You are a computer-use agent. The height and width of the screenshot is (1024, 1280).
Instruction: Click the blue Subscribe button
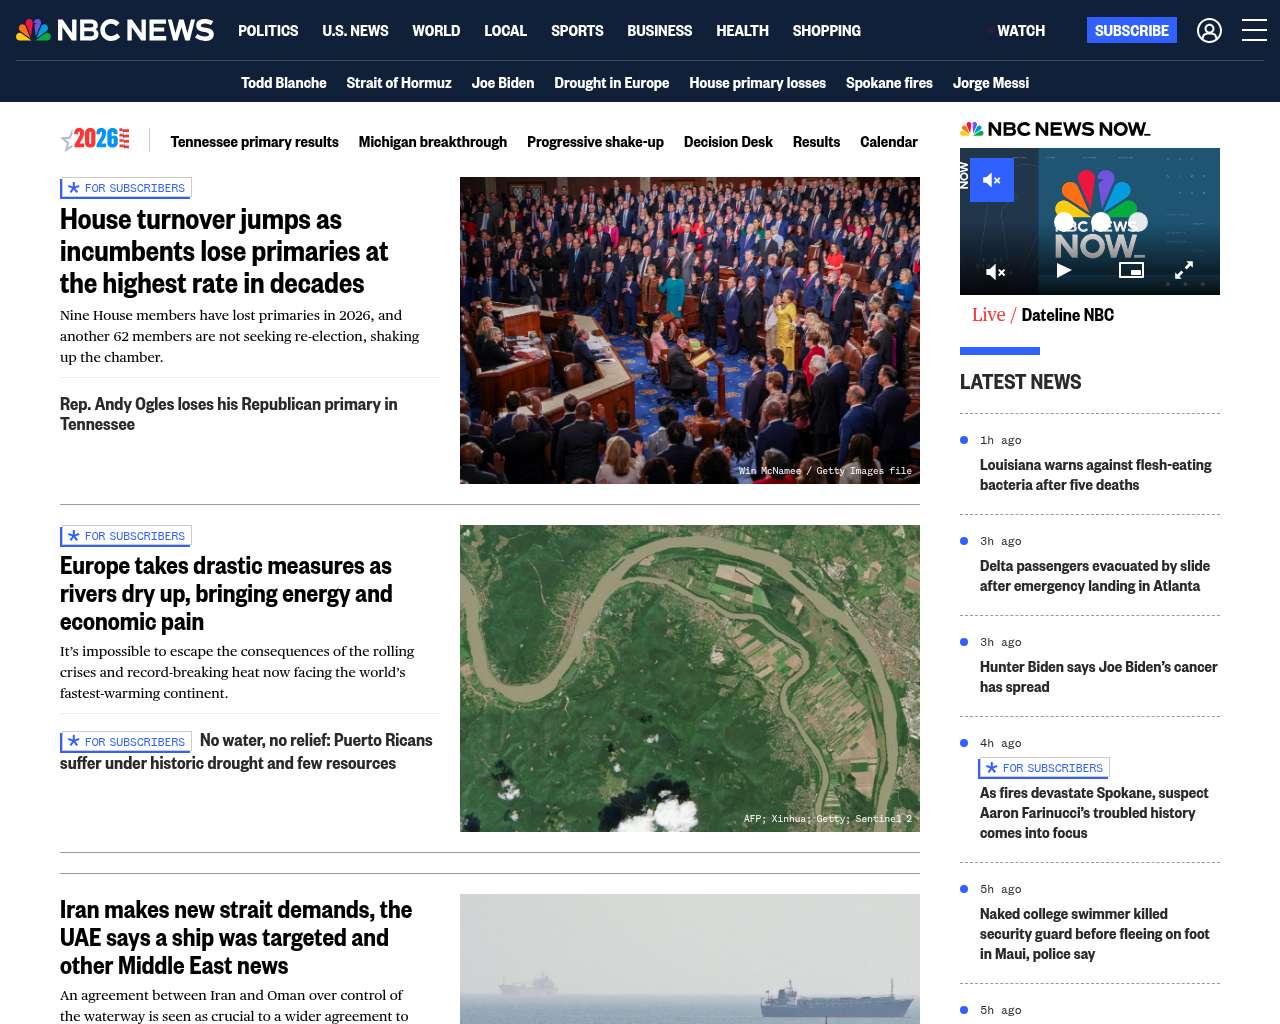coord(1131,30)
